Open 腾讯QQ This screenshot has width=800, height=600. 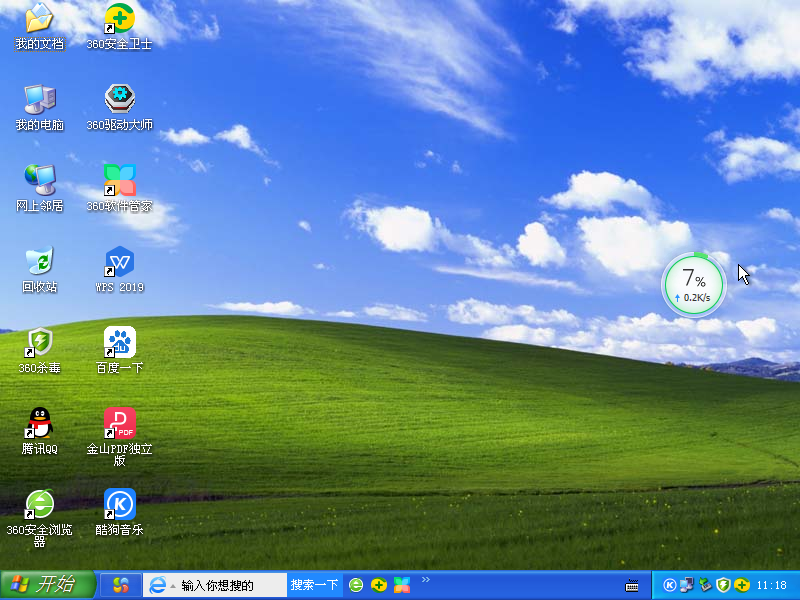38,422
